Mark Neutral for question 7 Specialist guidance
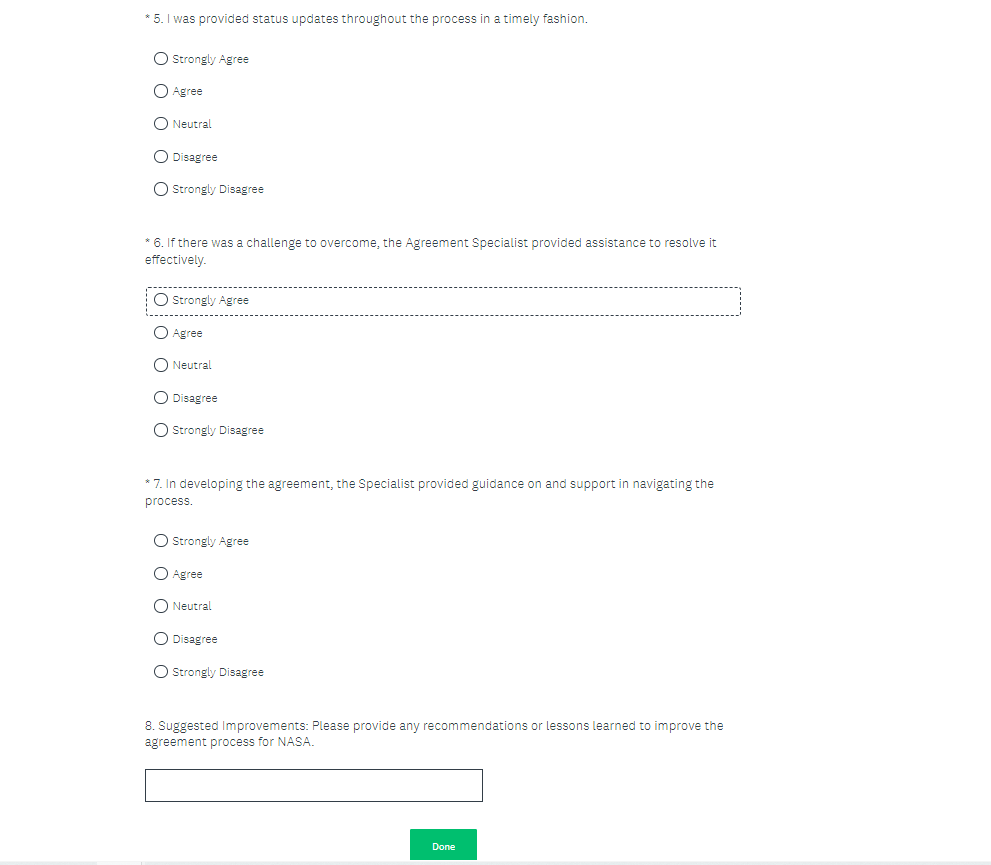 coord(161,606)
